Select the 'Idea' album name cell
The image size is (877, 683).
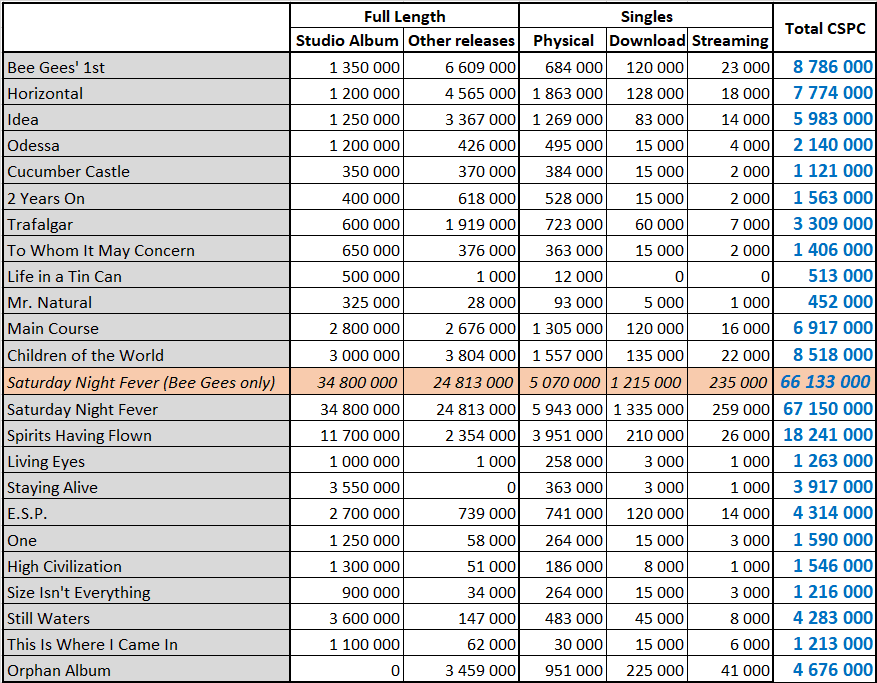pyautogui.click(x=147, y=119)
